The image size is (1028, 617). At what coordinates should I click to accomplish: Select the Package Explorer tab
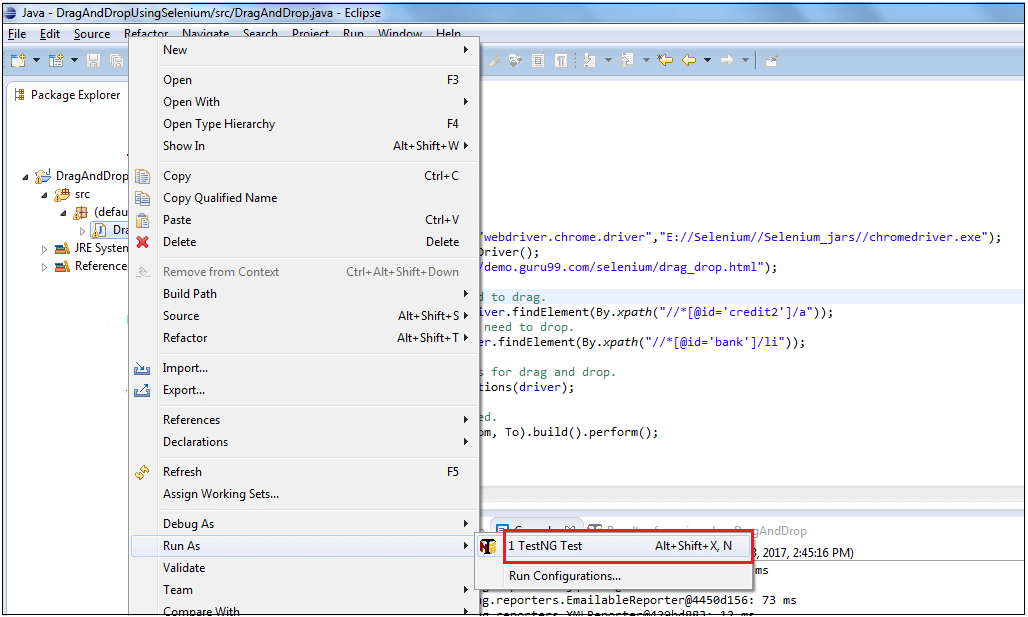pos(74,95)
